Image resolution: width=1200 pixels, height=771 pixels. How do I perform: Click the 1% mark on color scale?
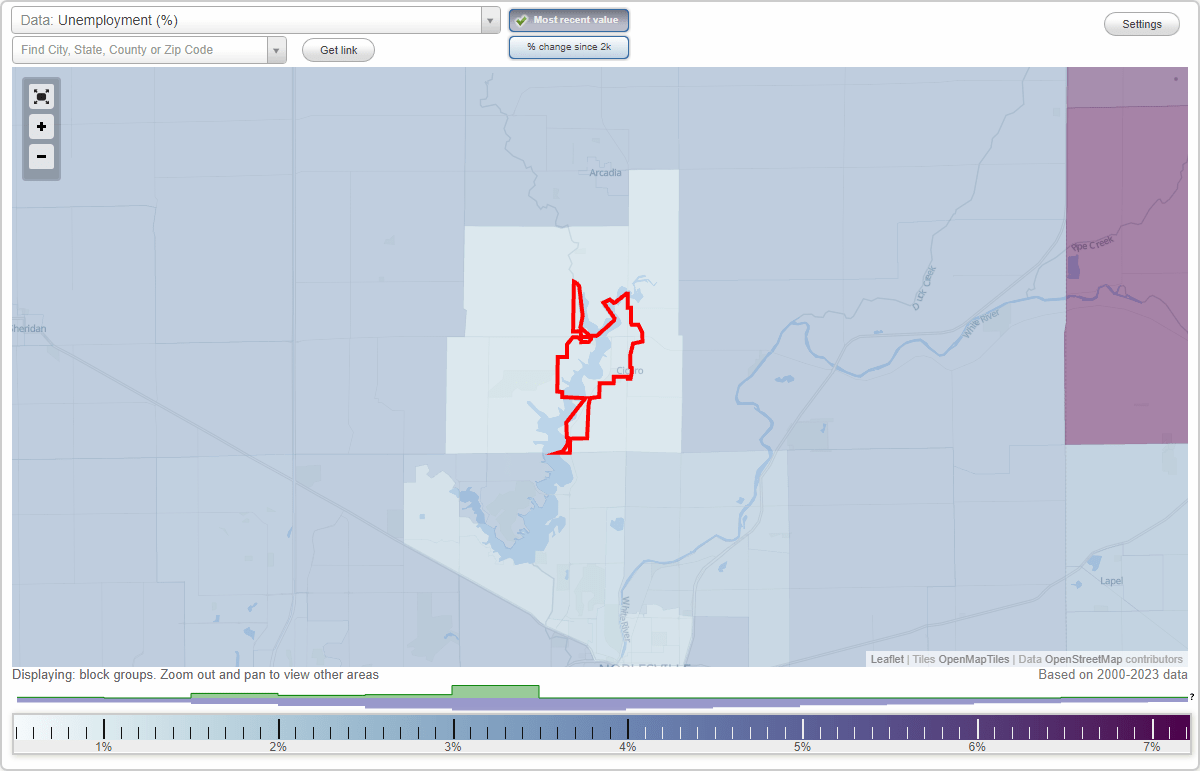coord(103,746)
